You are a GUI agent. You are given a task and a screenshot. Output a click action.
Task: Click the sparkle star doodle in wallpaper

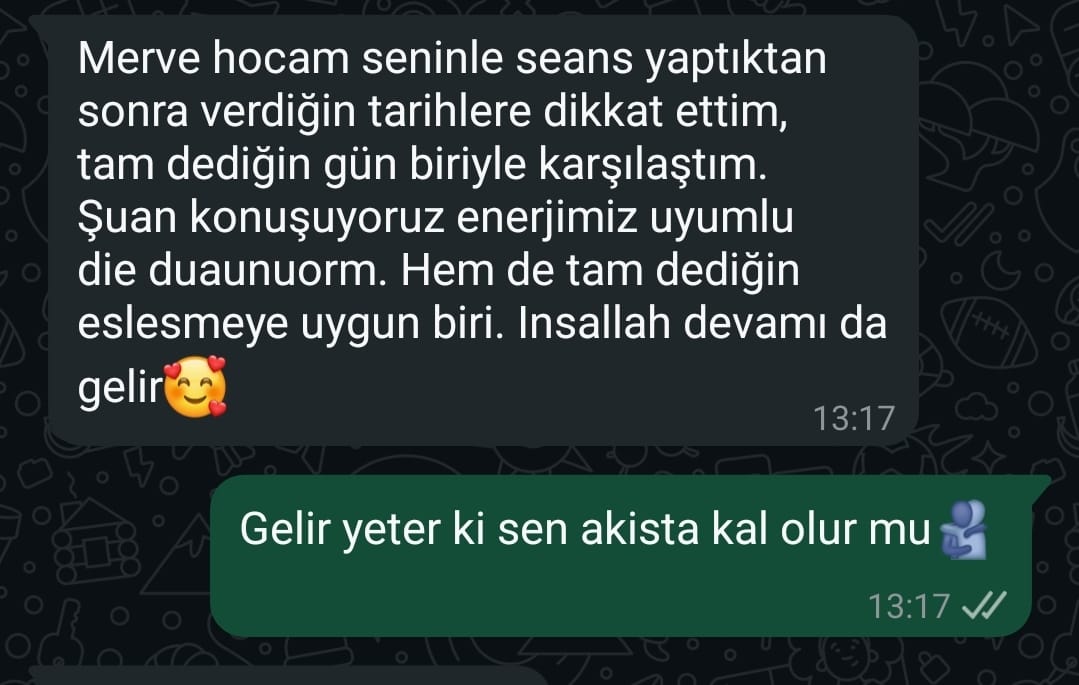pos(990,457)
